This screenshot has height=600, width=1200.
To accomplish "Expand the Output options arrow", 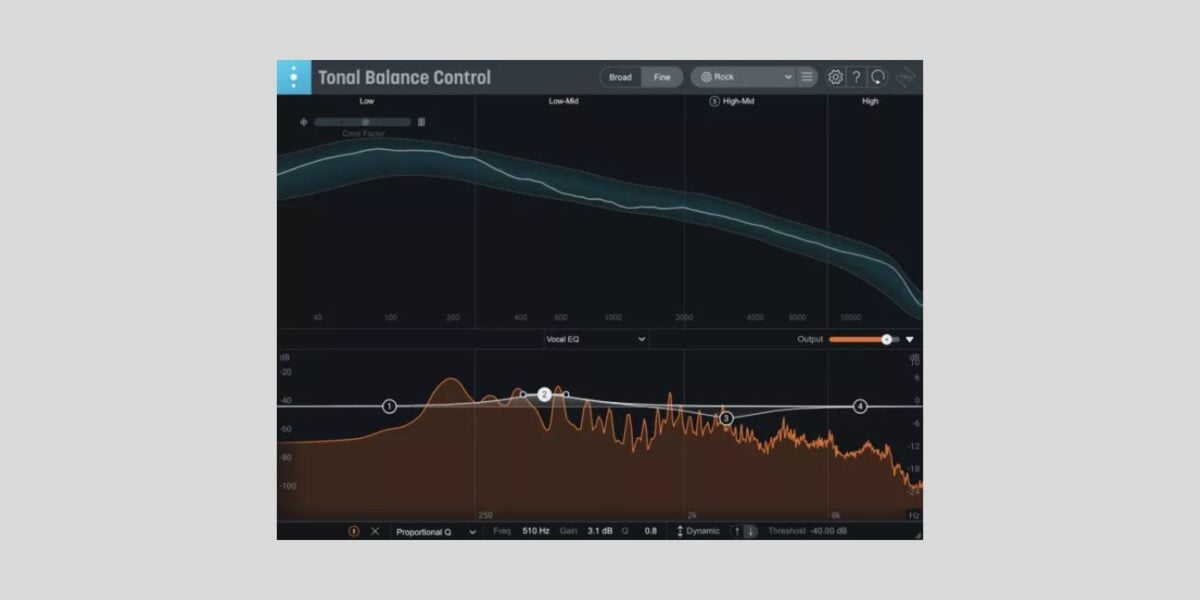I will pyautogui.click(x=909, y=339).
